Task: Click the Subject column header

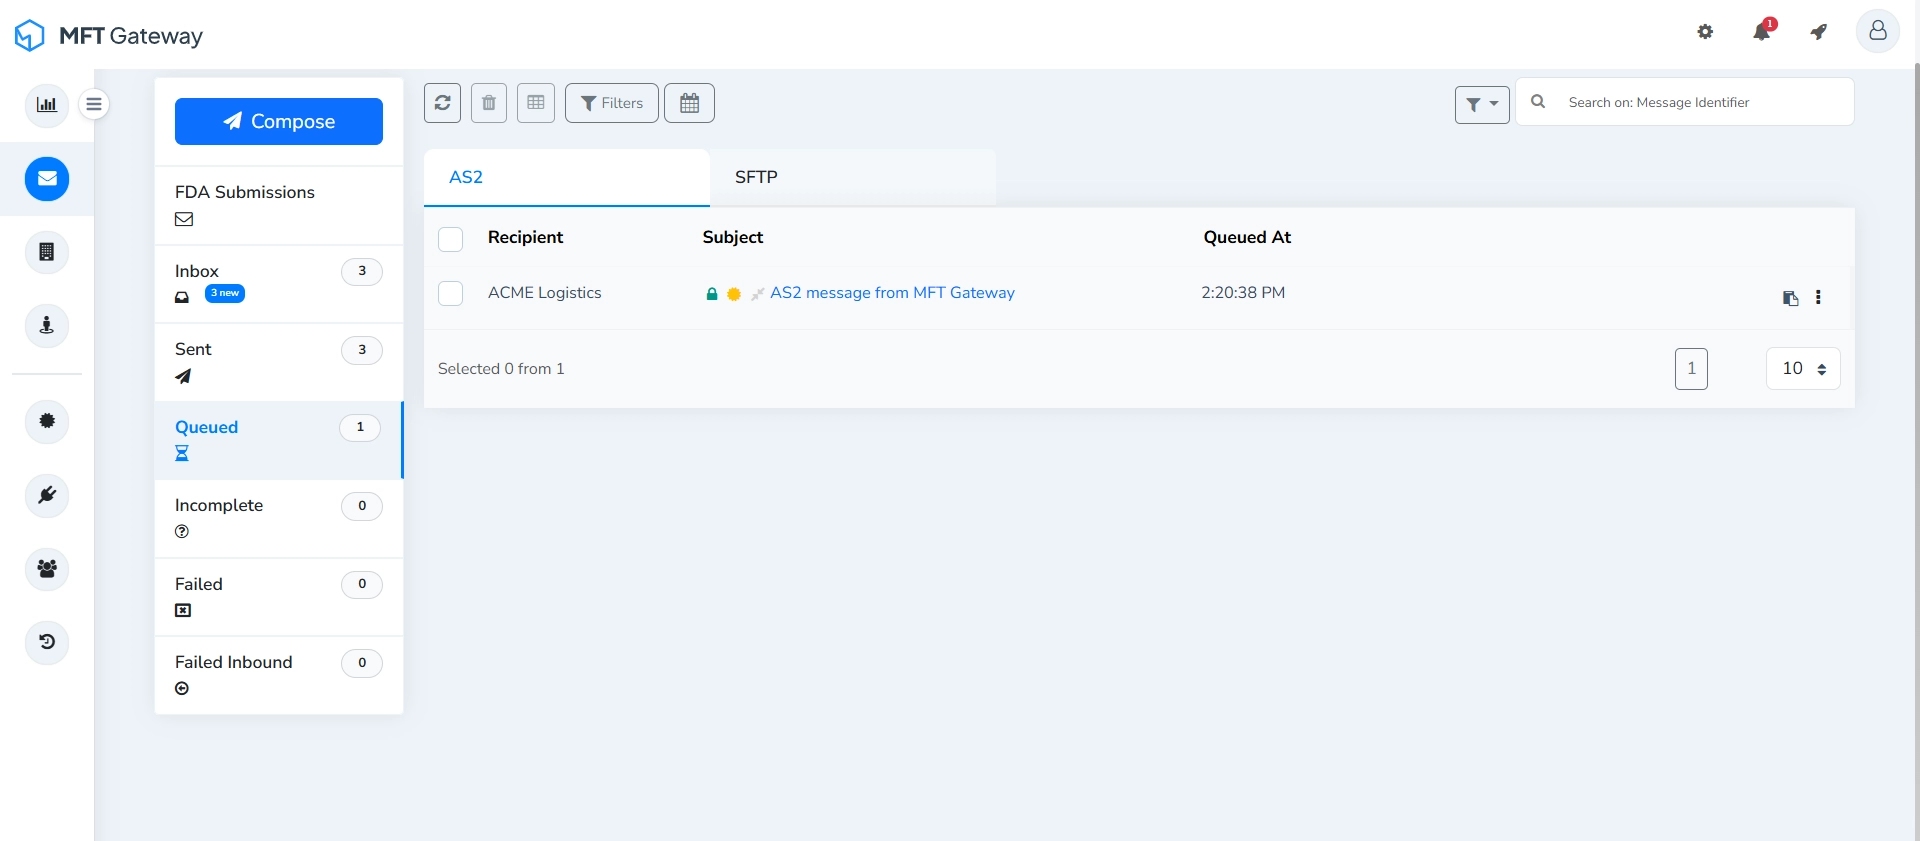Action: pos(733,237)
